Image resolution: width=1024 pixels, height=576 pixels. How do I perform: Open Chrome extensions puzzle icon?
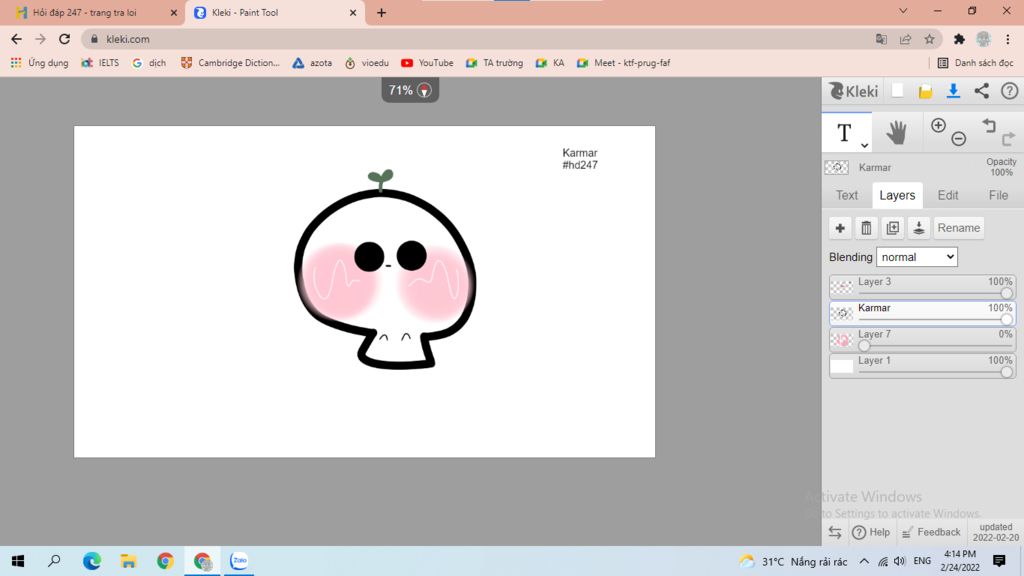tap(959, 39)
